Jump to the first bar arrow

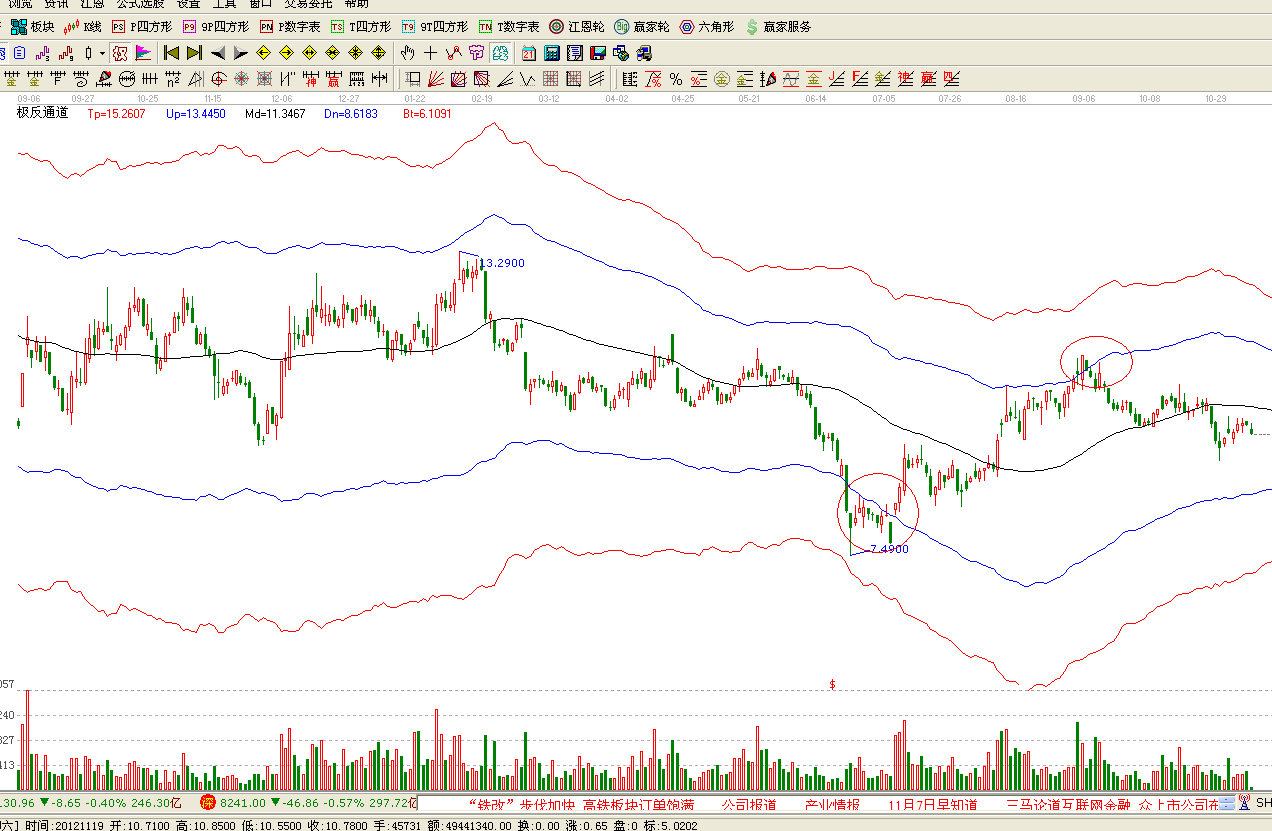pos(171,53)
